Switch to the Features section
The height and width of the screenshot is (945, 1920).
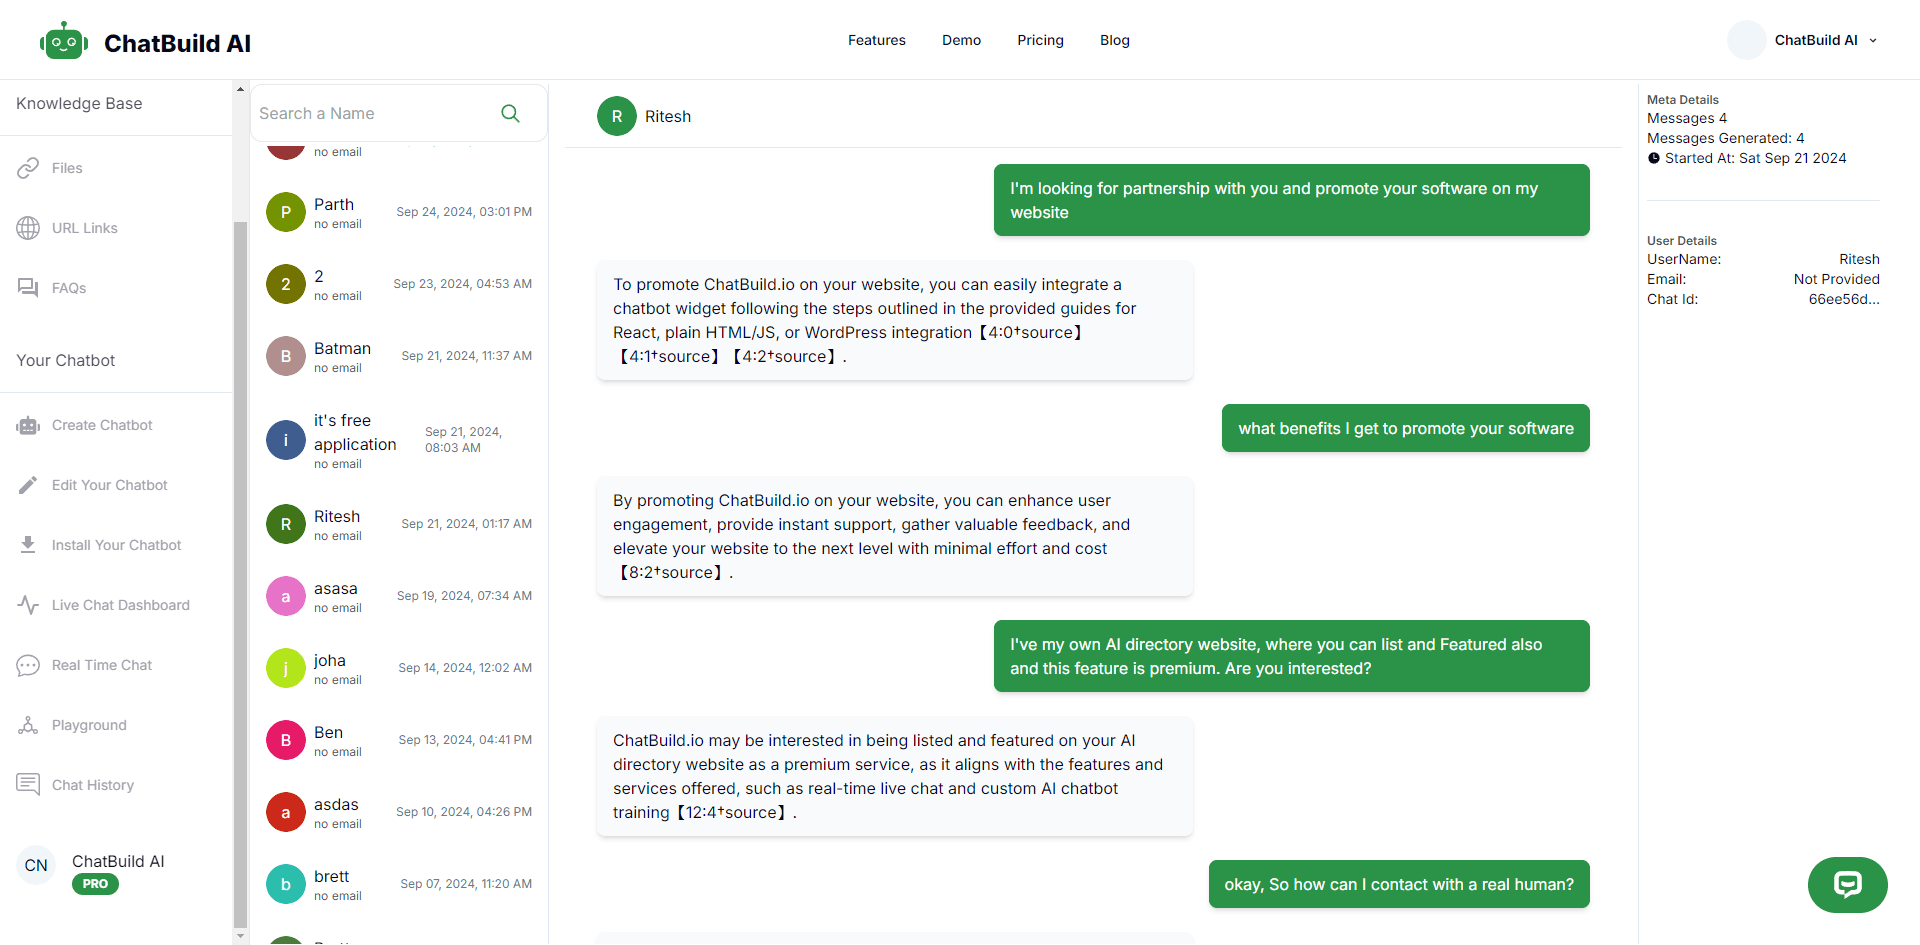pyautogui.click(x=876, y=40)
